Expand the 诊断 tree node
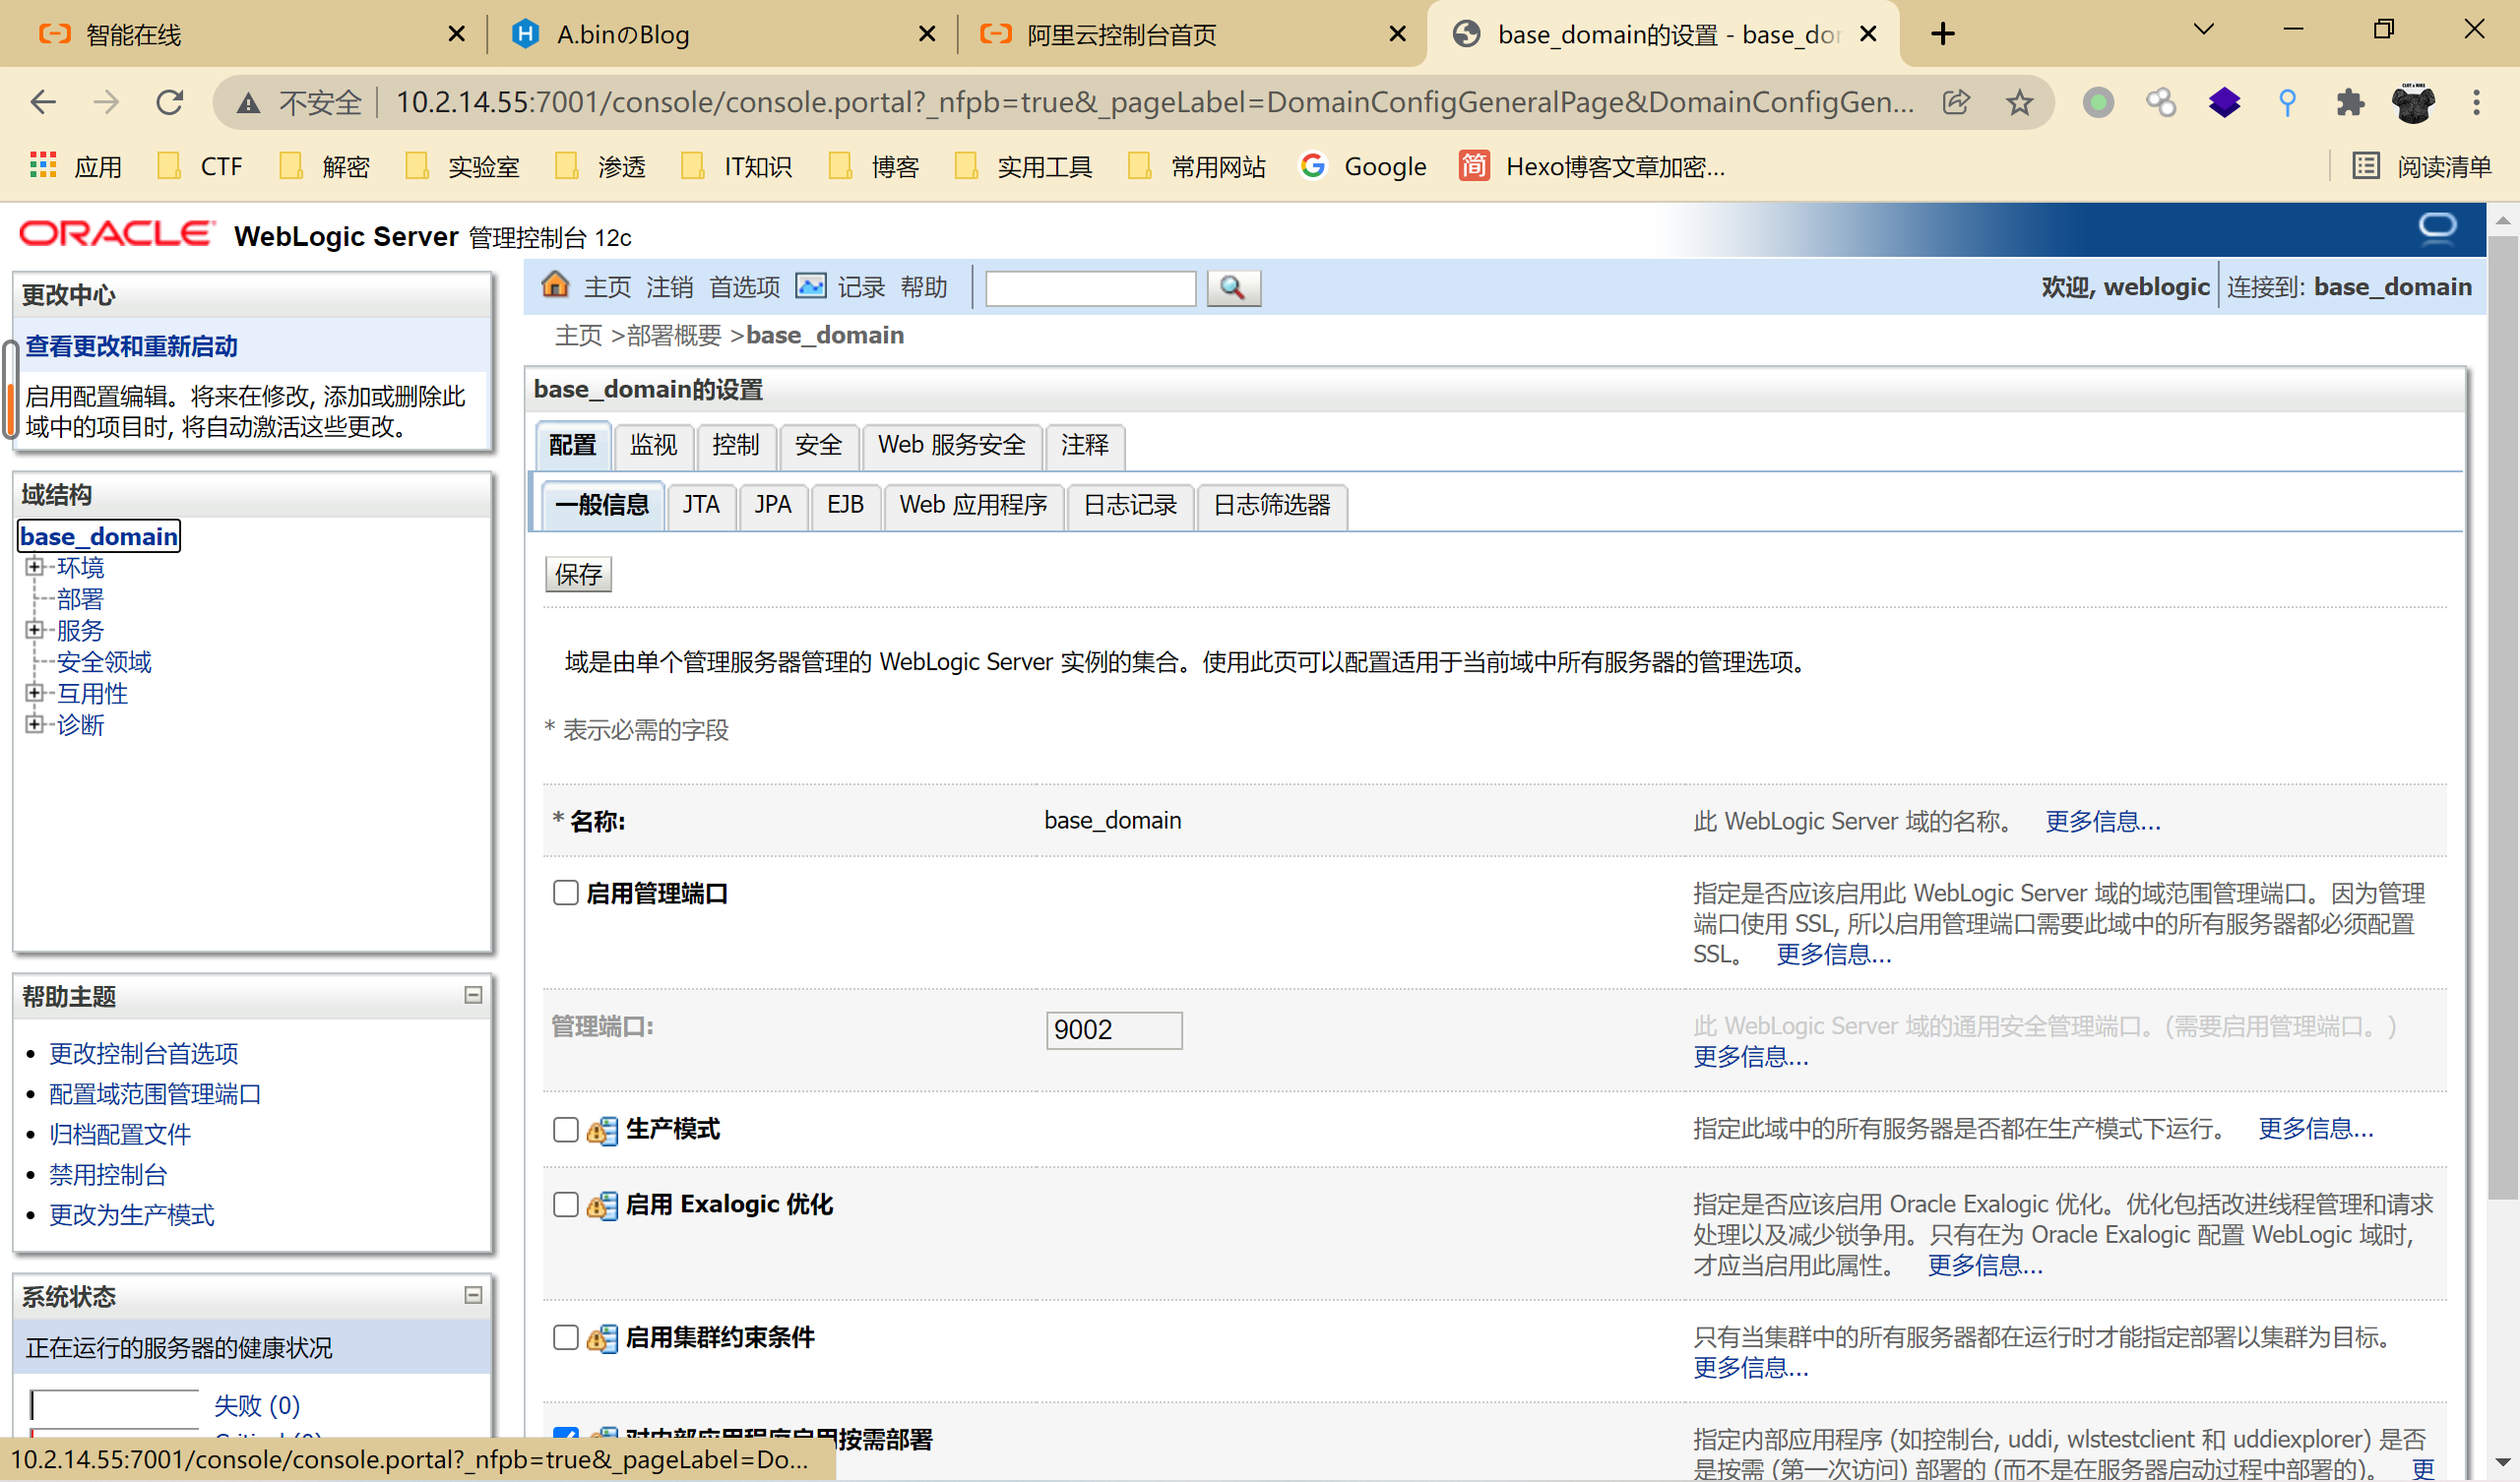 click(34, 723)
